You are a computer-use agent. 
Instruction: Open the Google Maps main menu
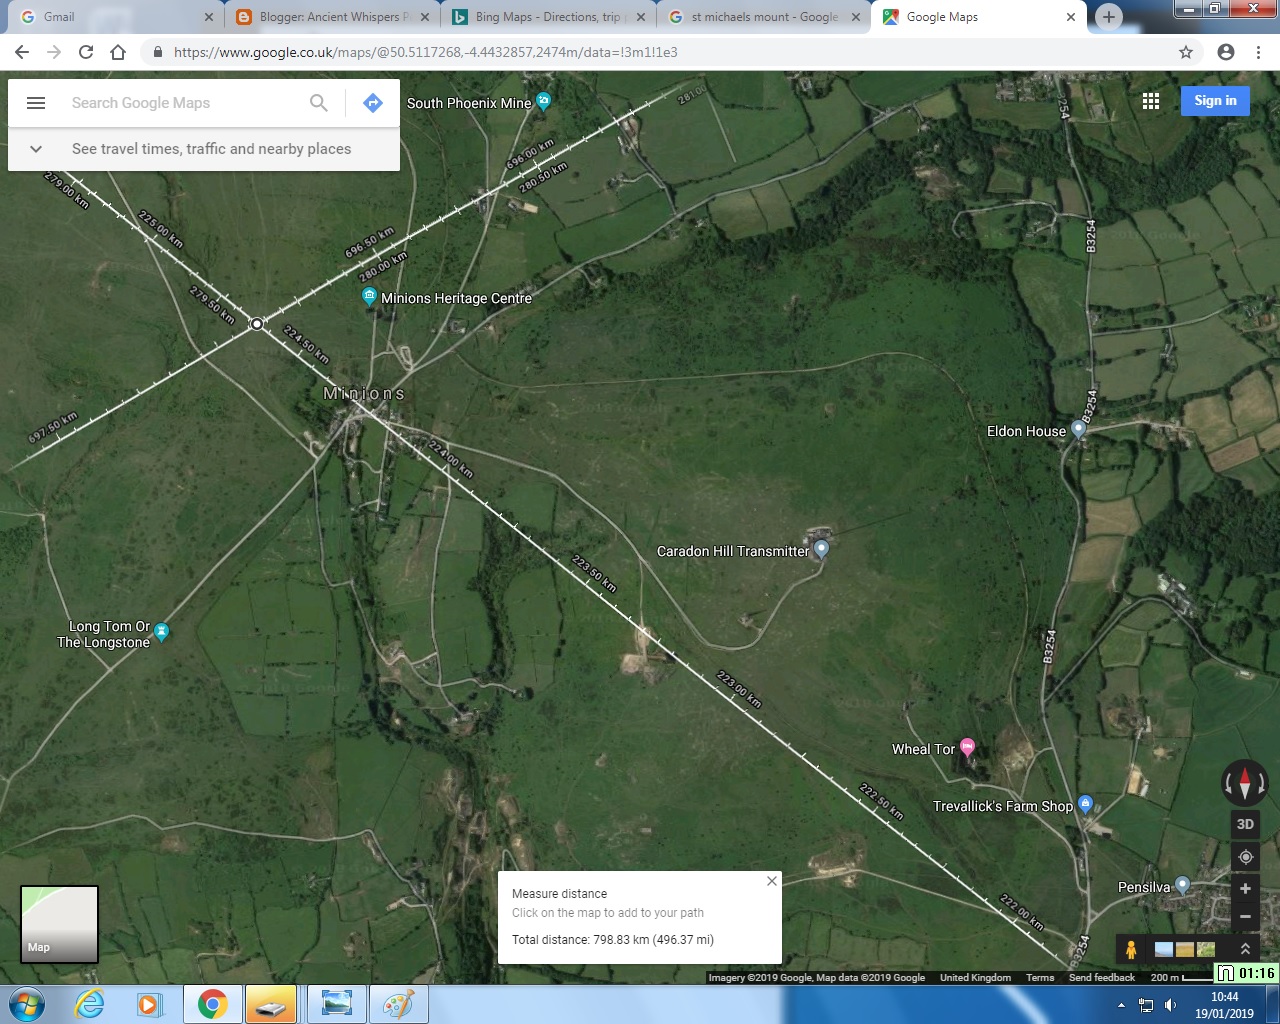[36, 102]
